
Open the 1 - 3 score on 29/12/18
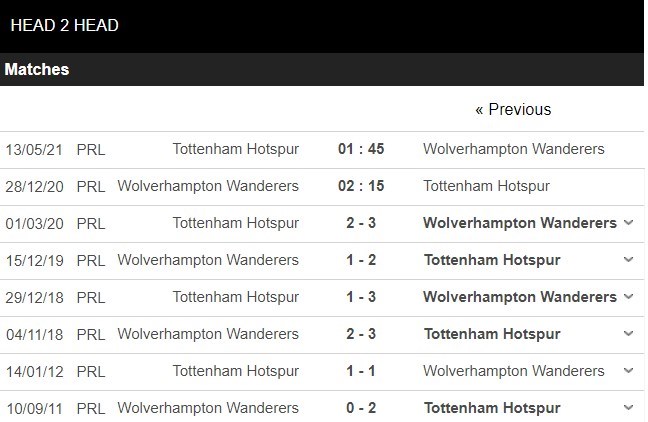[x=361, y=297]
